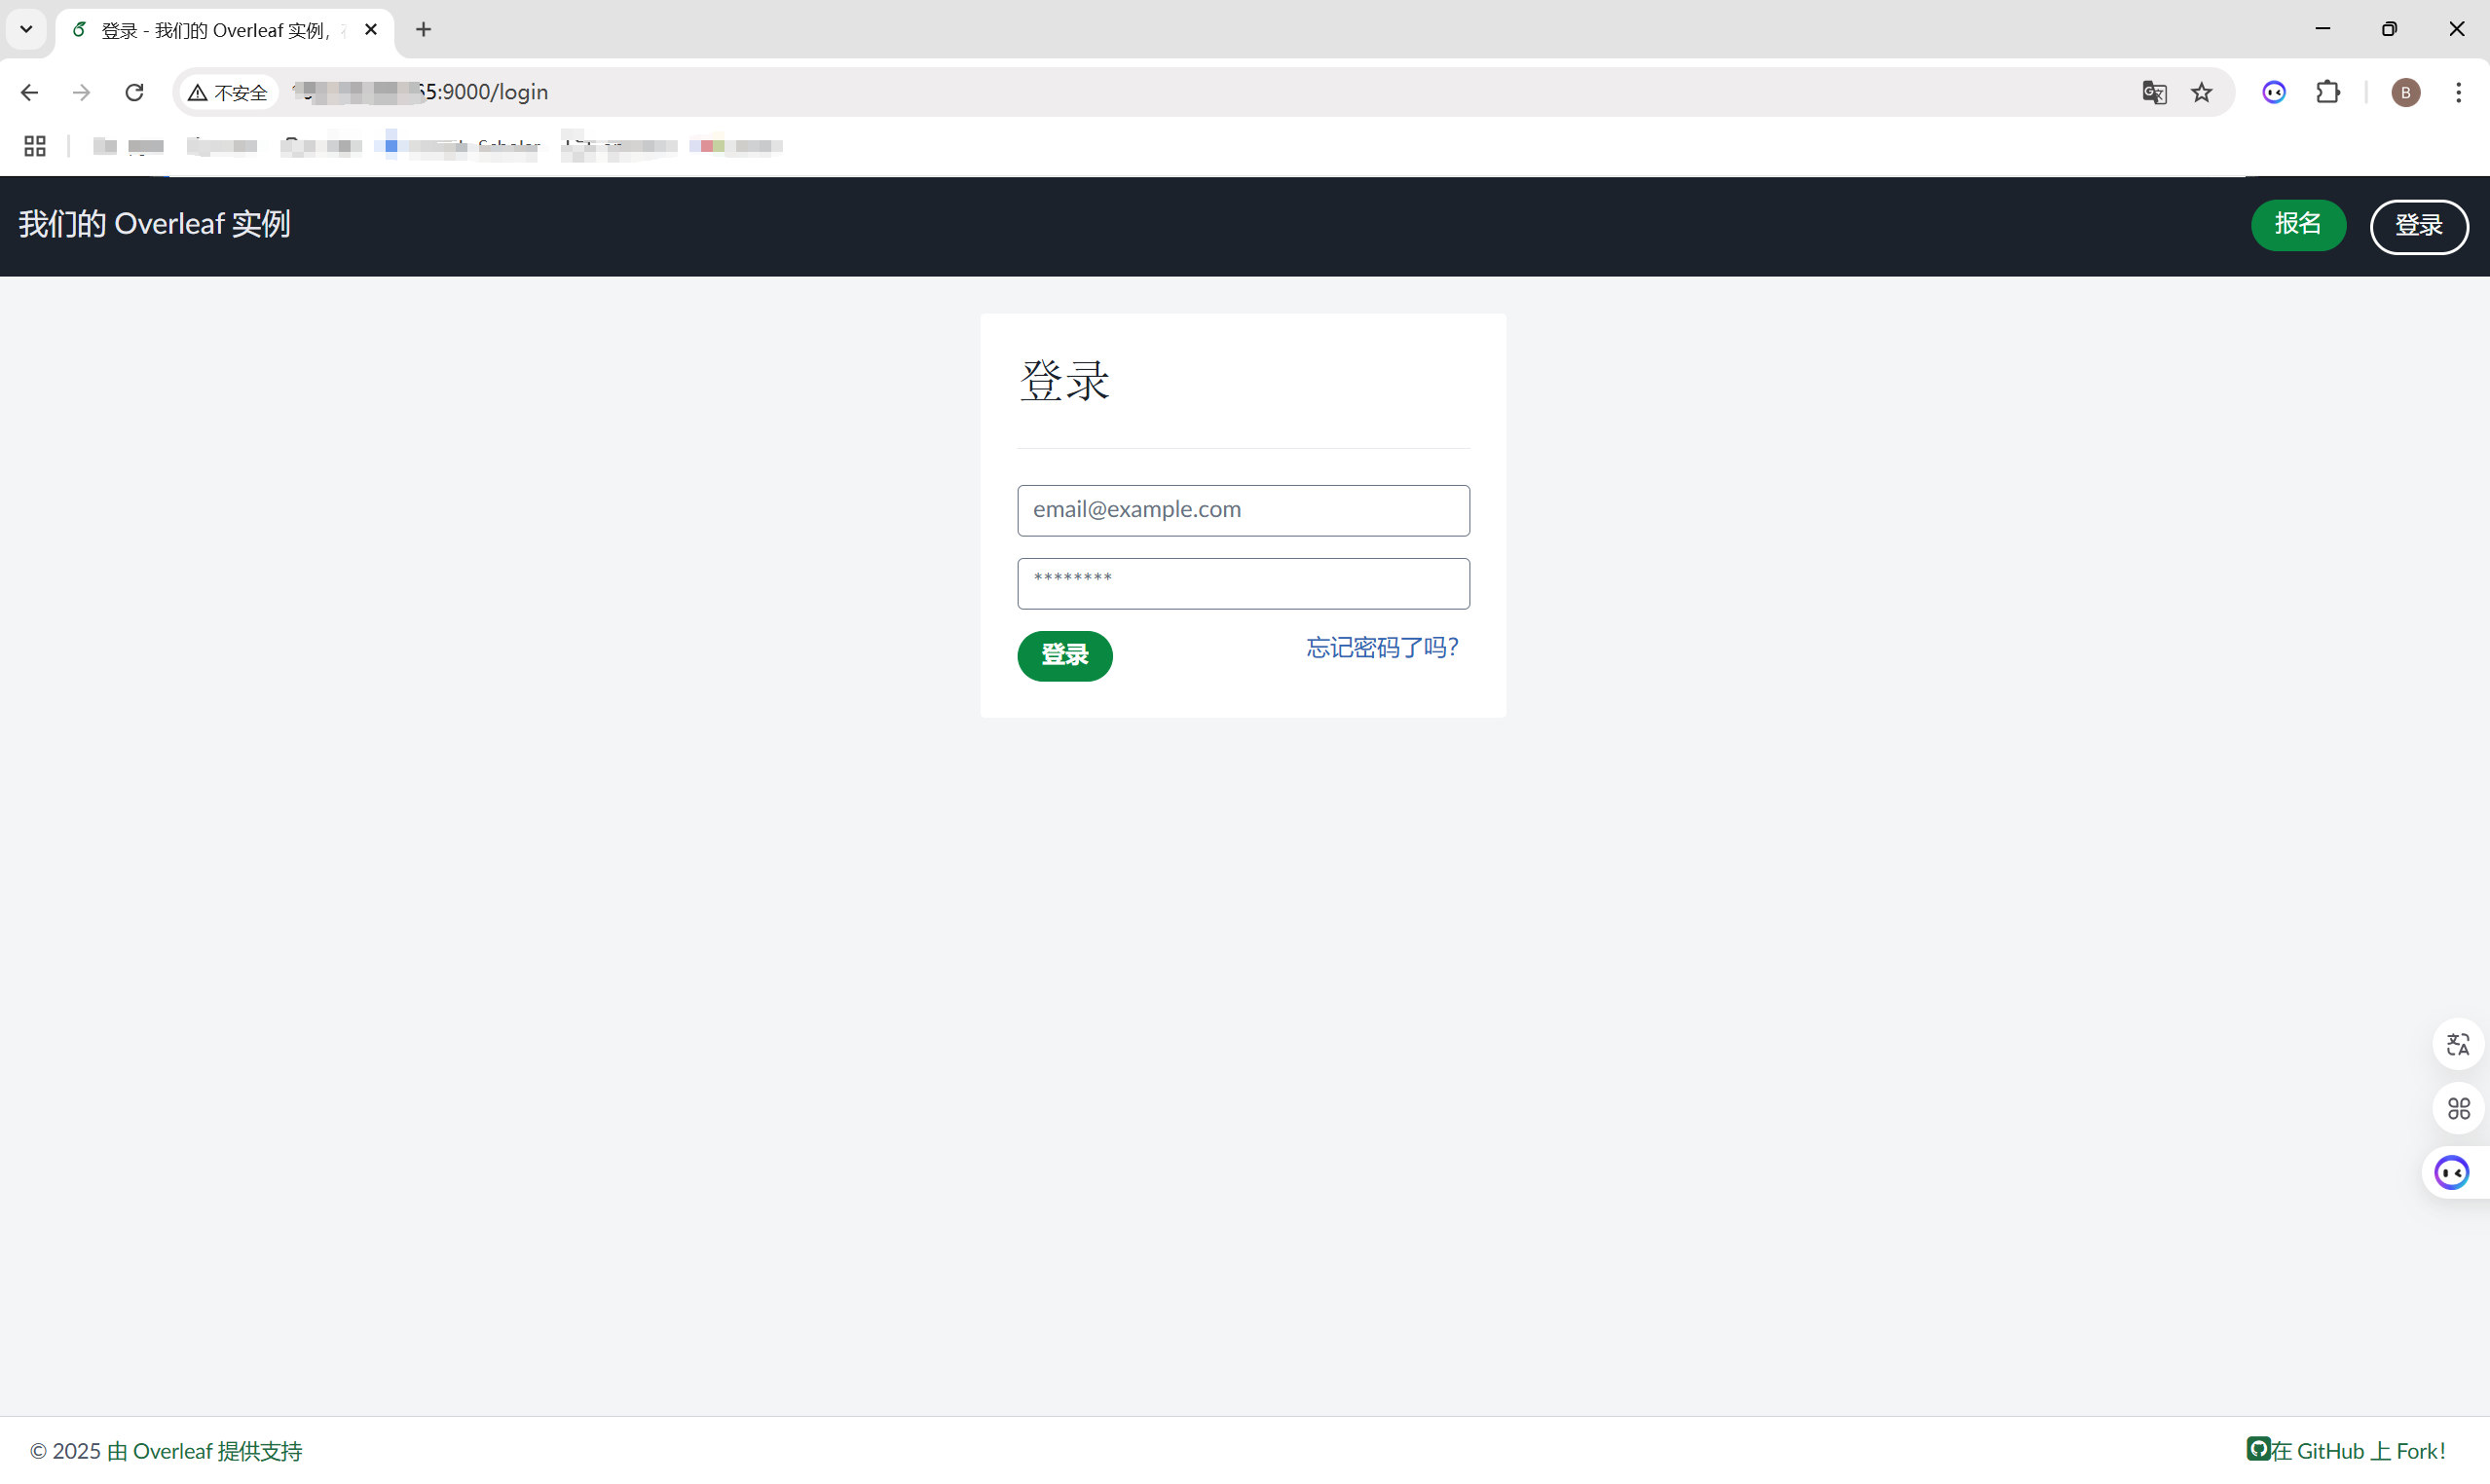The width and height of the screenshot is (2490, 1484).
Task: Click the floating four-circles apps icon
Action: point(2458,1108)
